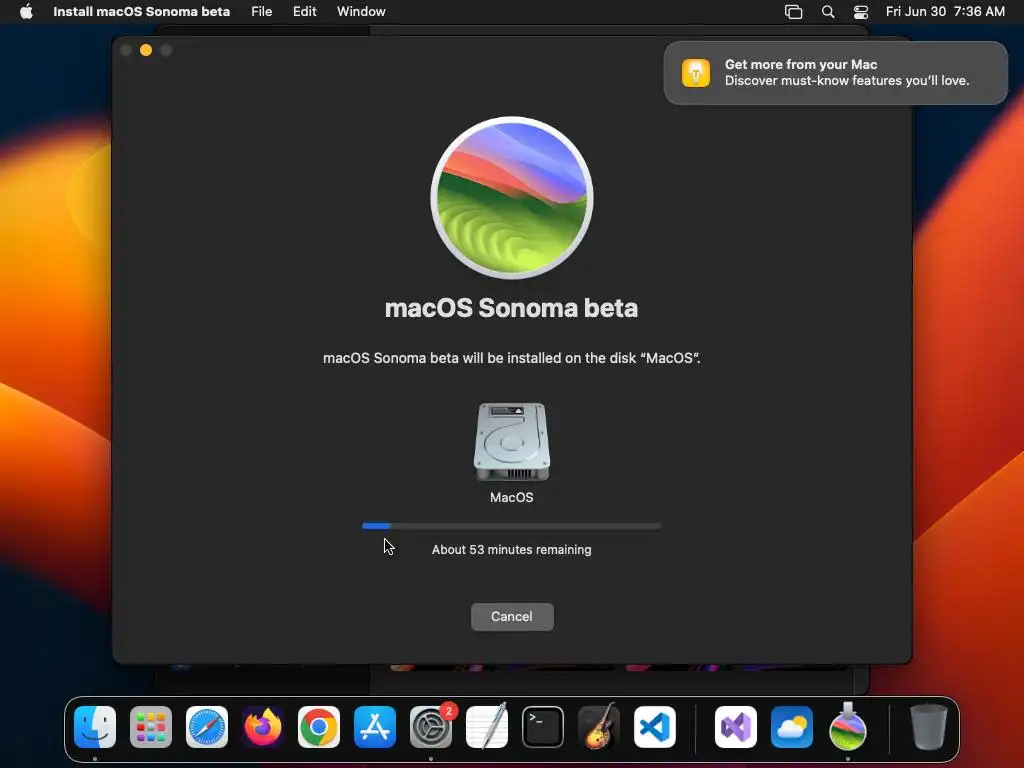Open Terminal from the Dock

(x=543, y=727)
